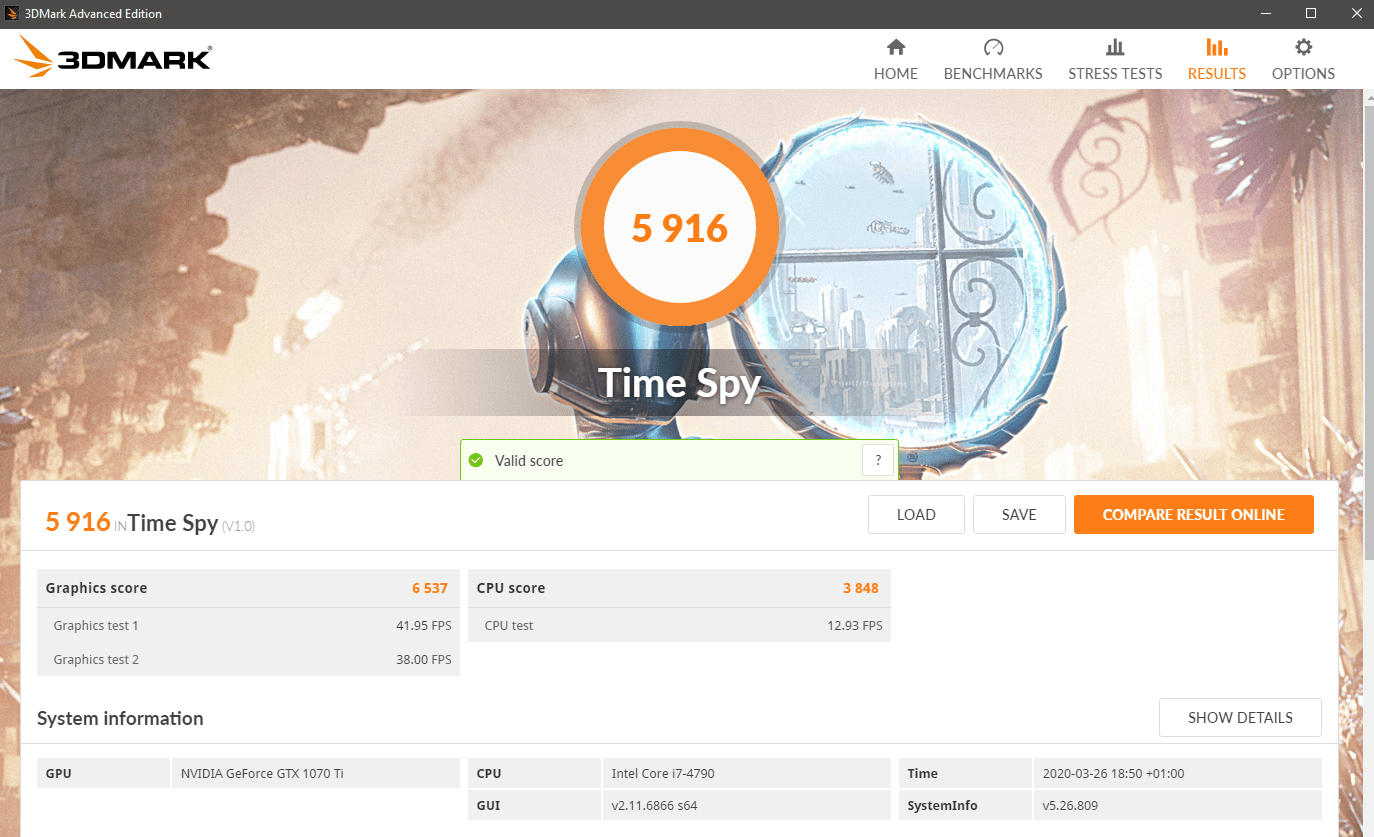The image size is (1374, 837).
Task: Click the 'Graphics score' header label
Action: point(96,588)
